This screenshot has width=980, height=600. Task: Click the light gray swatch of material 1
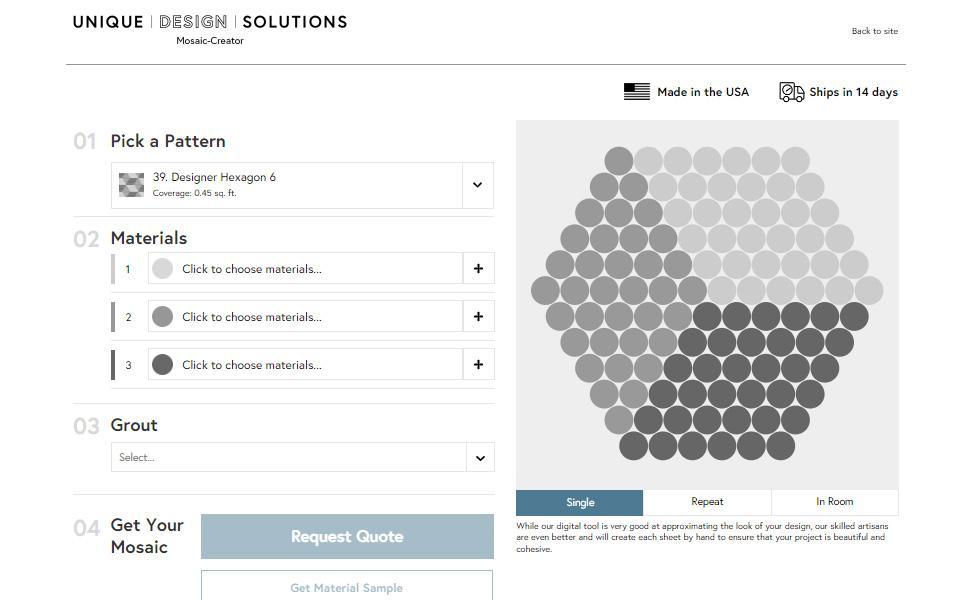162,269
